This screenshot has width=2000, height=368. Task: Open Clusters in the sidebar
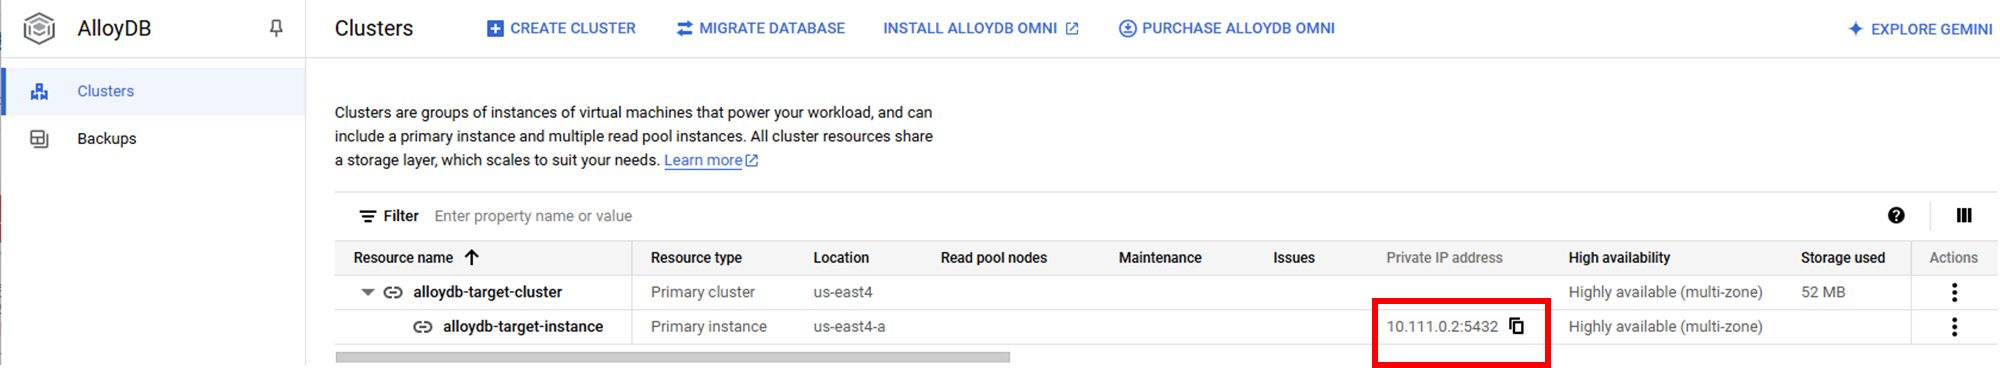pos(154,91)
